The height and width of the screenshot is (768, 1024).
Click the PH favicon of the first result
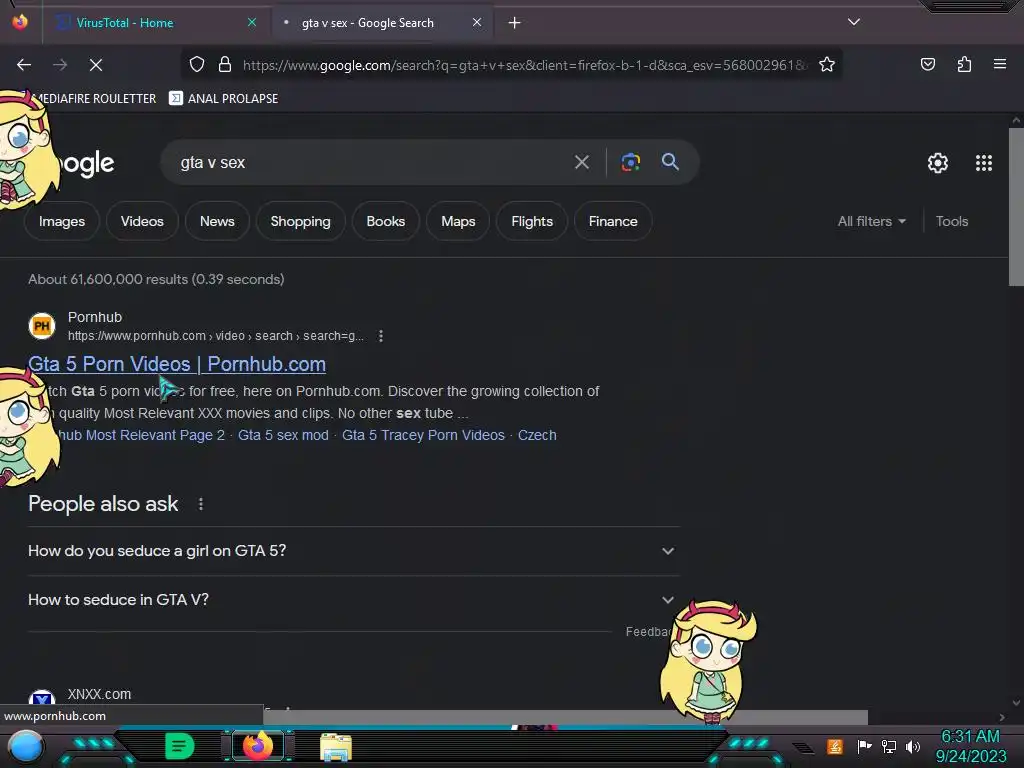(x=42, y=326)
